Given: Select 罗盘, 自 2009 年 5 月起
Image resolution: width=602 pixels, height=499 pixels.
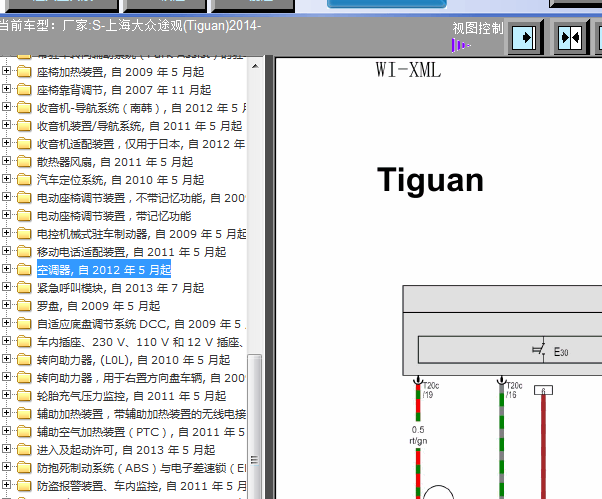Looking at the screenshot, I should (98, 306).
